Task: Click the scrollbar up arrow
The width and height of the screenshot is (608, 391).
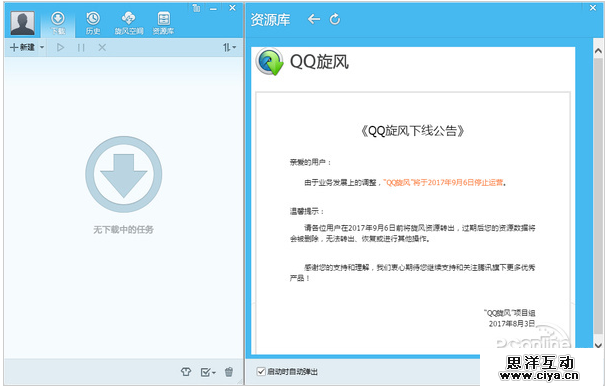Action: (598, 51)
